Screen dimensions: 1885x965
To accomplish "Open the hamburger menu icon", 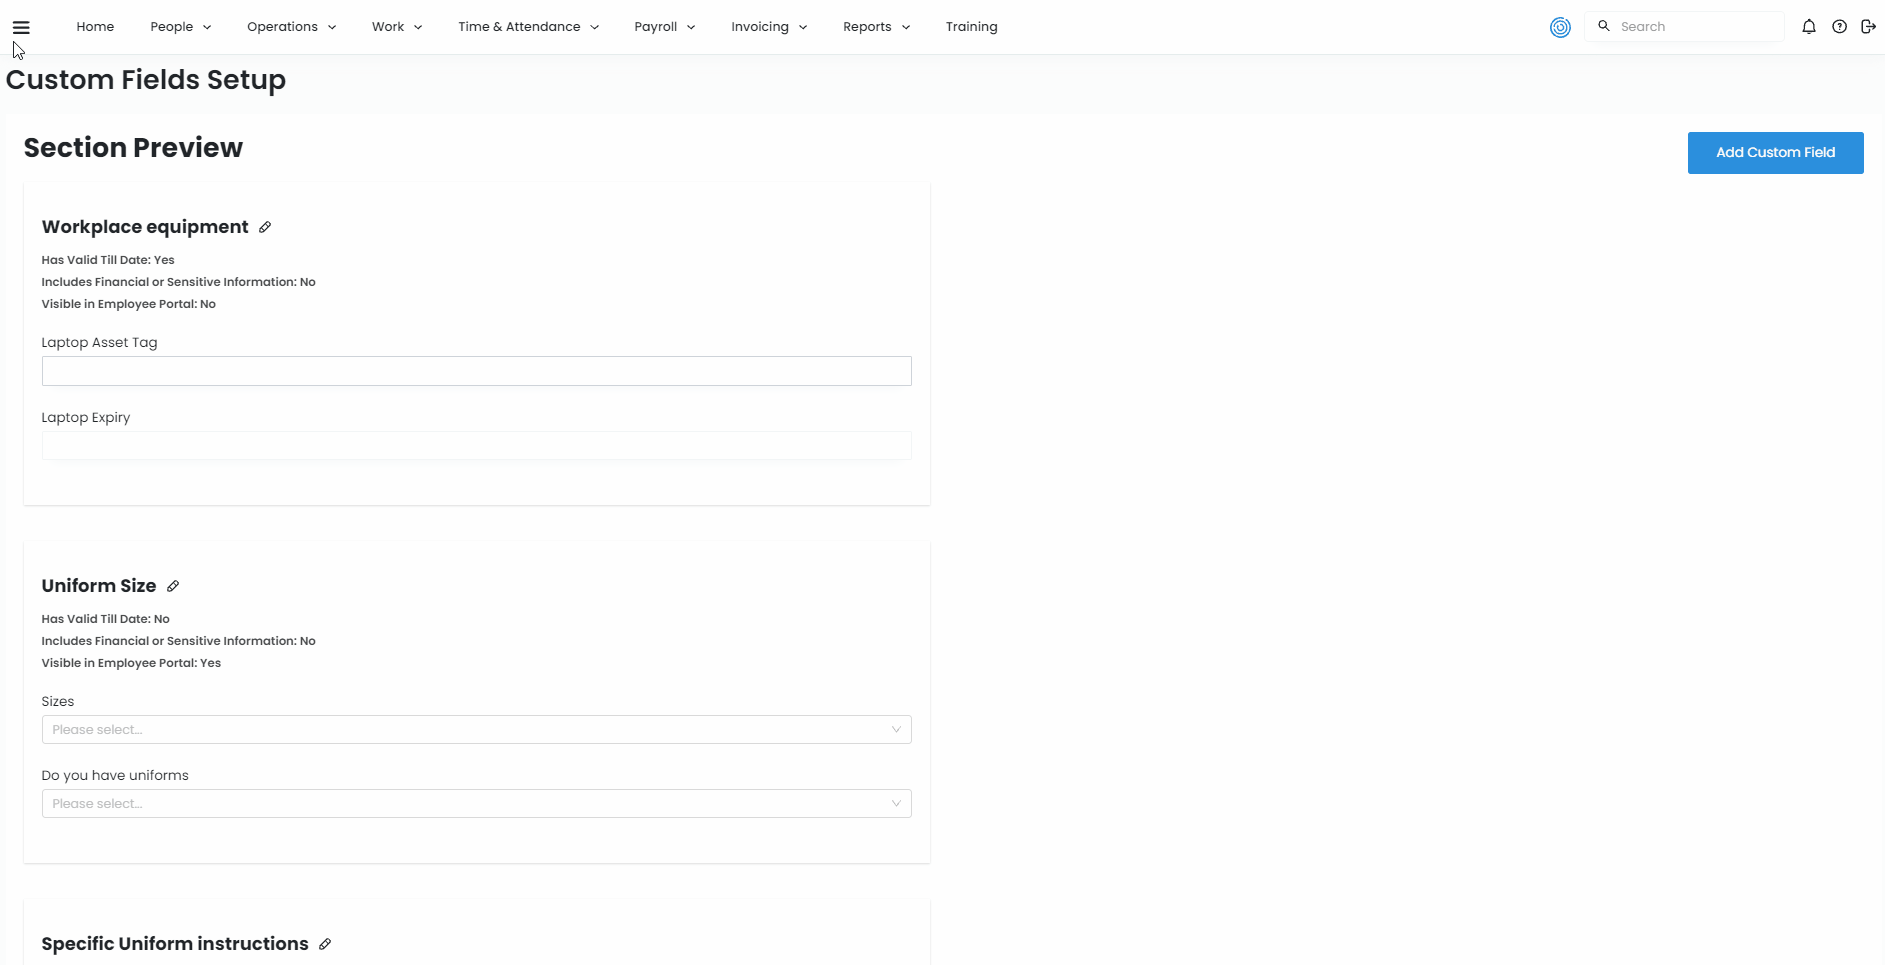I will tap(21, 27).
